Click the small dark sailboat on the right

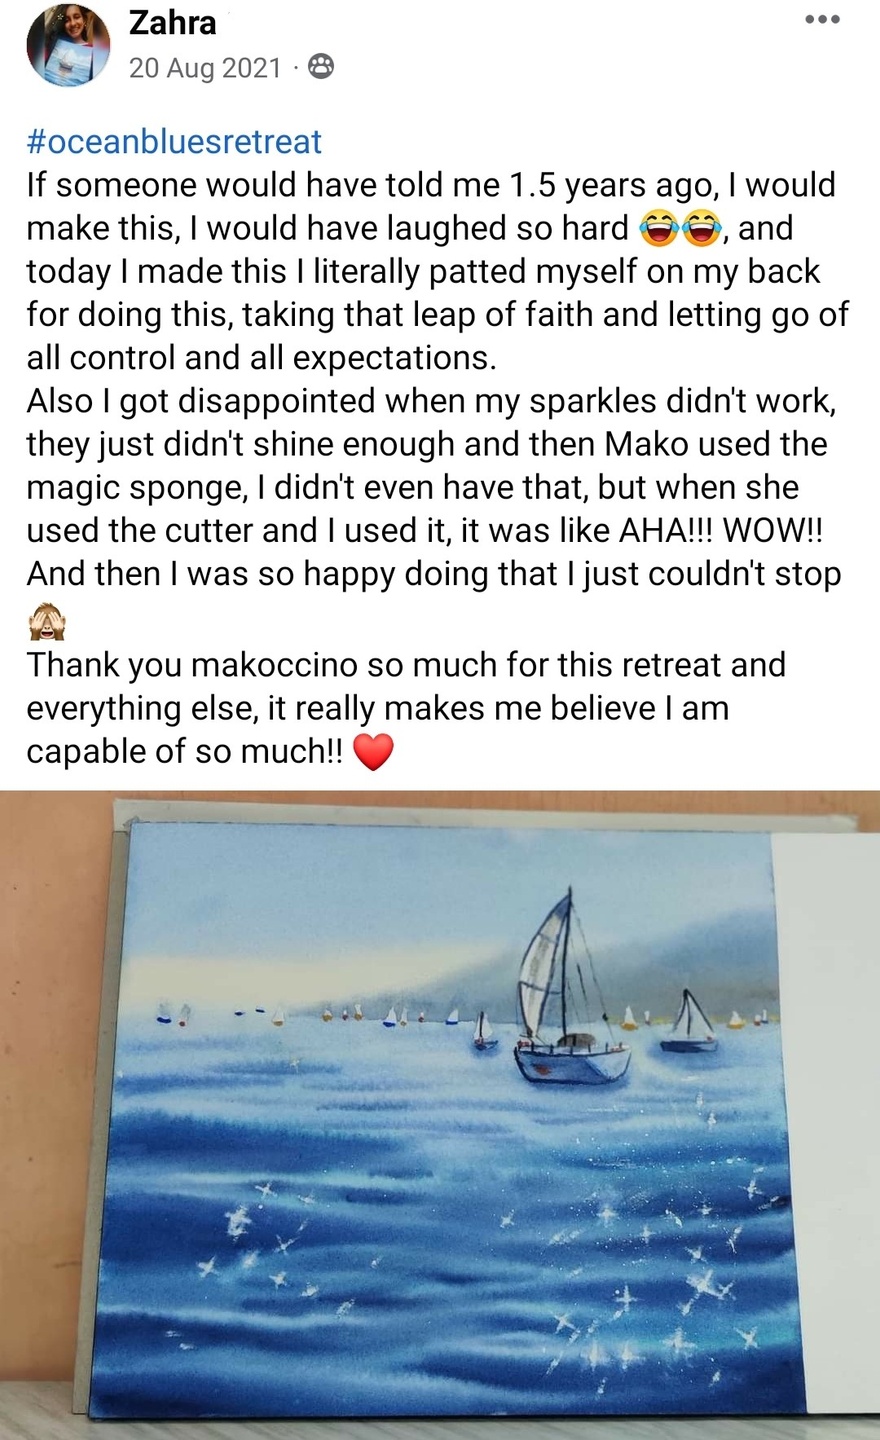689,1026
